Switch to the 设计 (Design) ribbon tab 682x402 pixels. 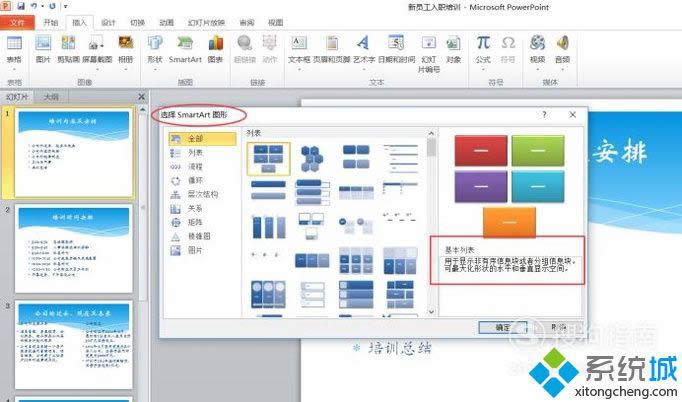tap(108, 23)
